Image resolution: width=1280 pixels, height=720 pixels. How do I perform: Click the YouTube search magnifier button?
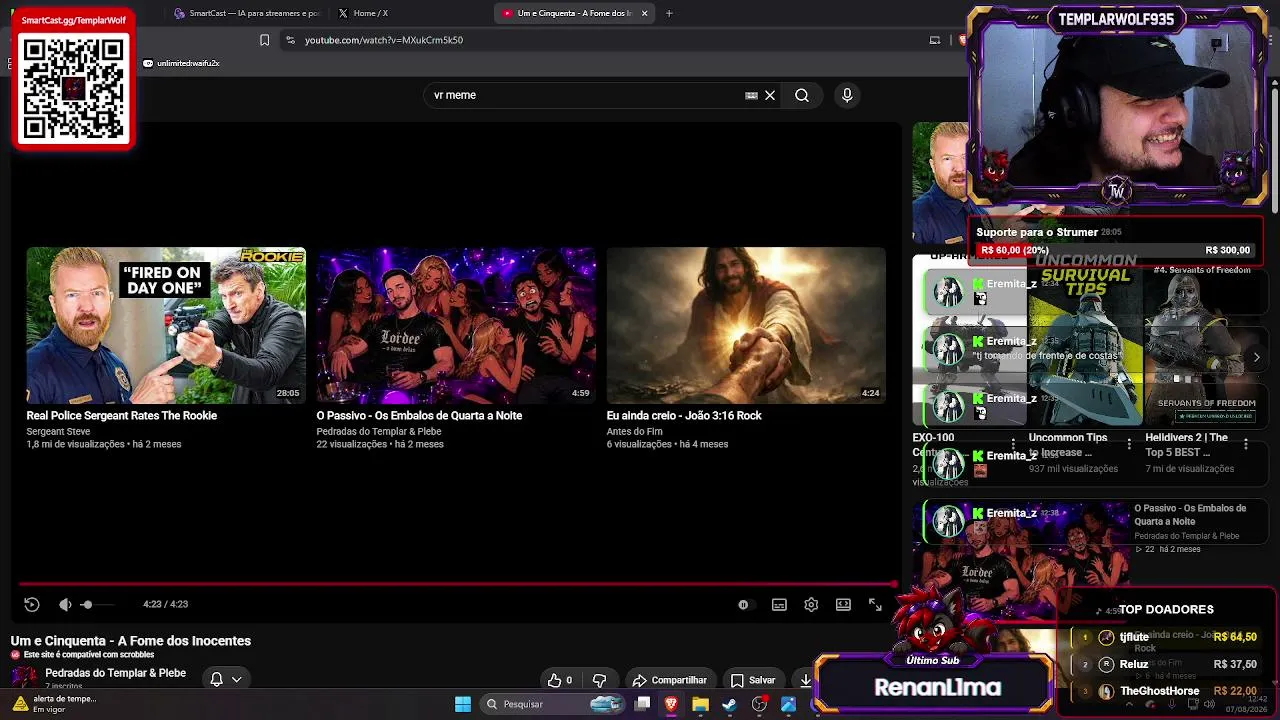pos(802,95)
